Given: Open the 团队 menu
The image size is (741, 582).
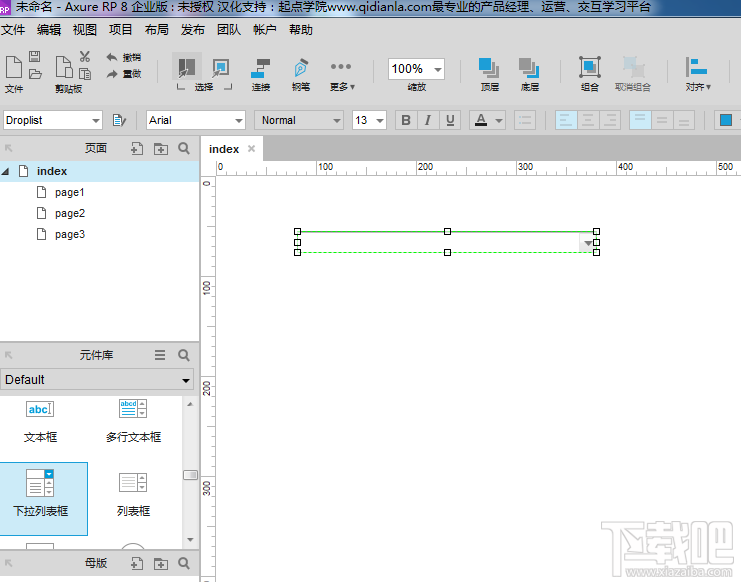Looking at the screenshot, I should (x=229, y=30).
